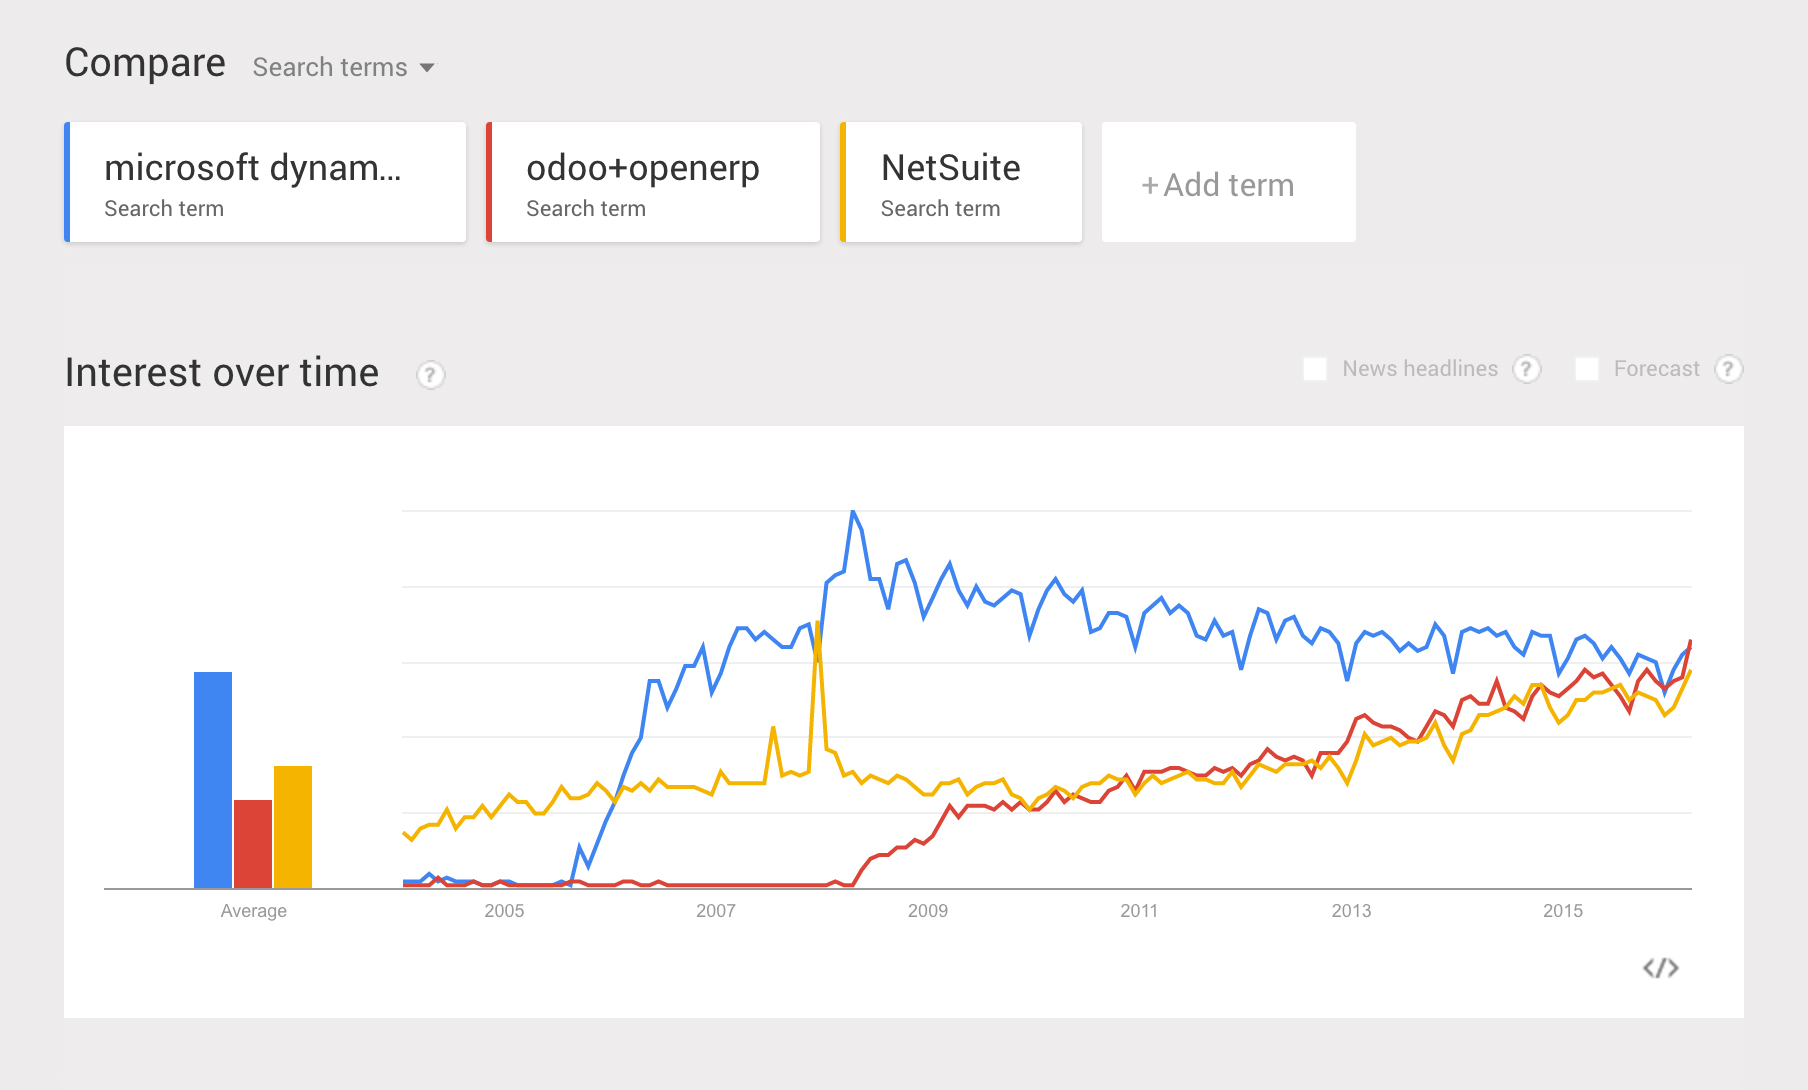The image size is (1808, 1090).
Task: Open Interest over time help icon
Action: tap(430, 375)
